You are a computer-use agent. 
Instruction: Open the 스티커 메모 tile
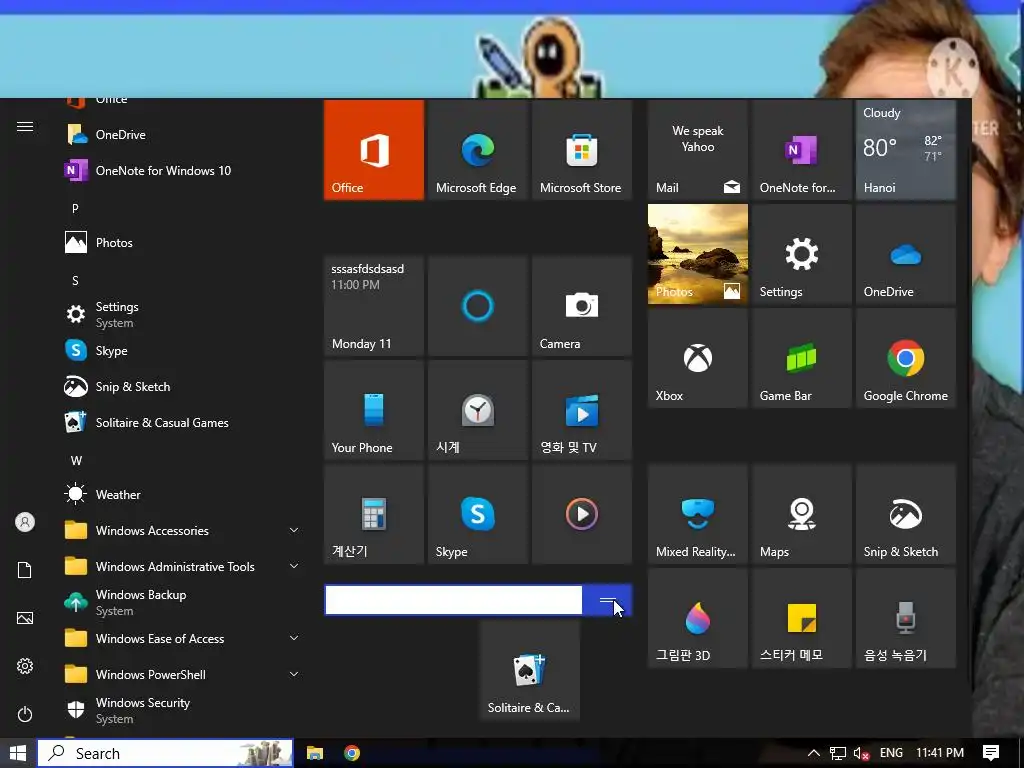801,618
